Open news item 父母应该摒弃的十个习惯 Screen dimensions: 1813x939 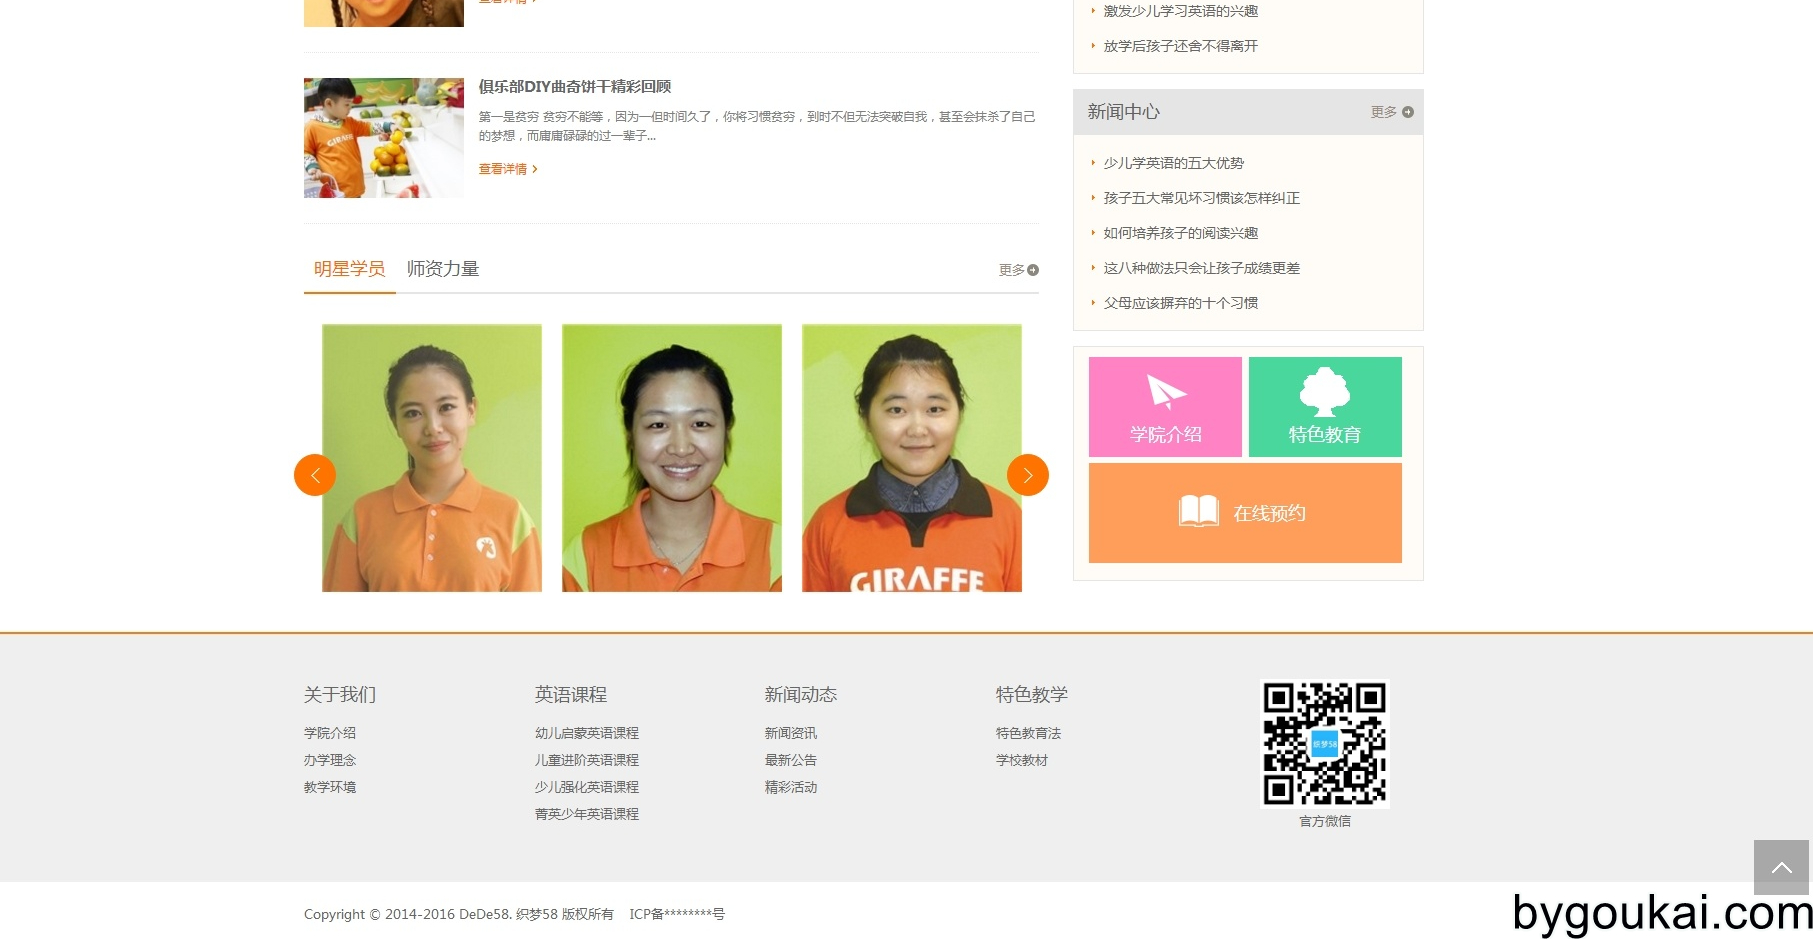pyautogui.click(x=1181, y=303)
